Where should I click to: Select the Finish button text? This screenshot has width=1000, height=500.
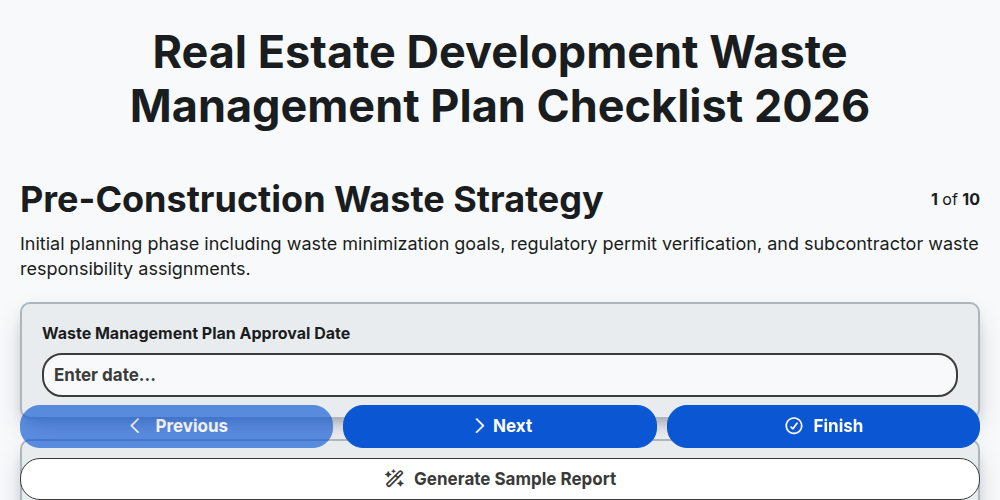pyautogui.click(x=838, y=426)
